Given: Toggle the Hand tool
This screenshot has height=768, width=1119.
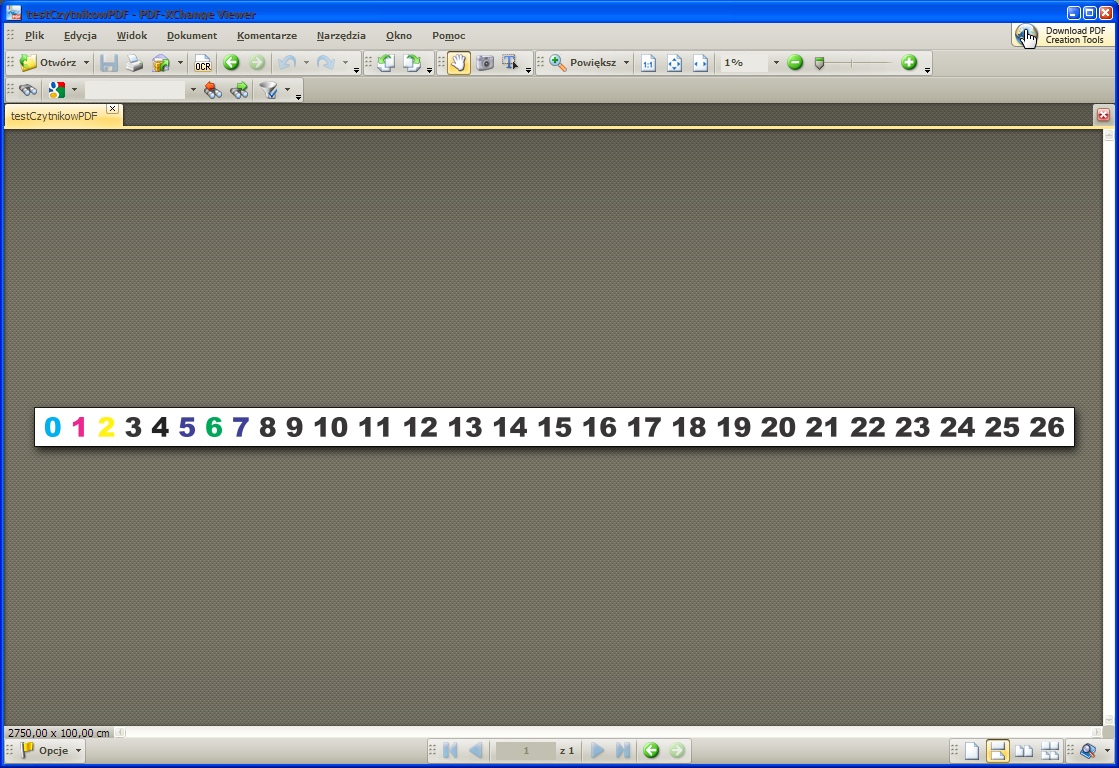Looking at the screenshot, I should pos(459,63).
